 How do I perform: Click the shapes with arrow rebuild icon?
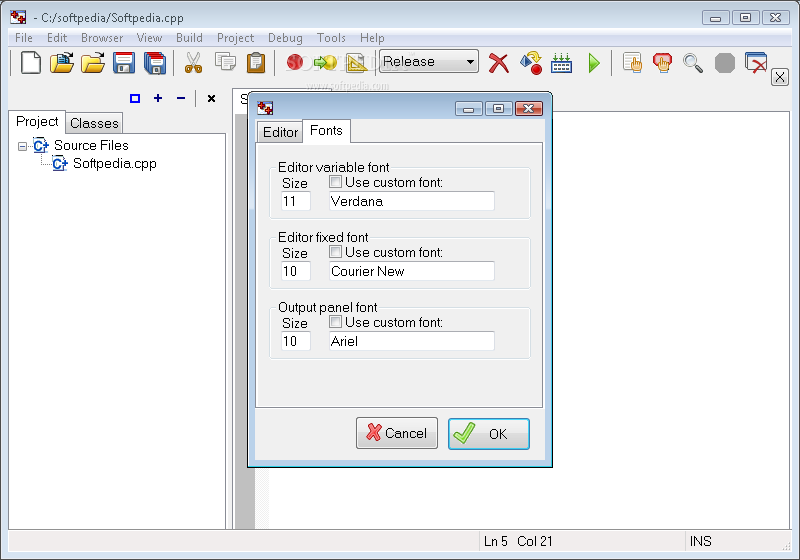pyautogui.click(x=531, y=63)
